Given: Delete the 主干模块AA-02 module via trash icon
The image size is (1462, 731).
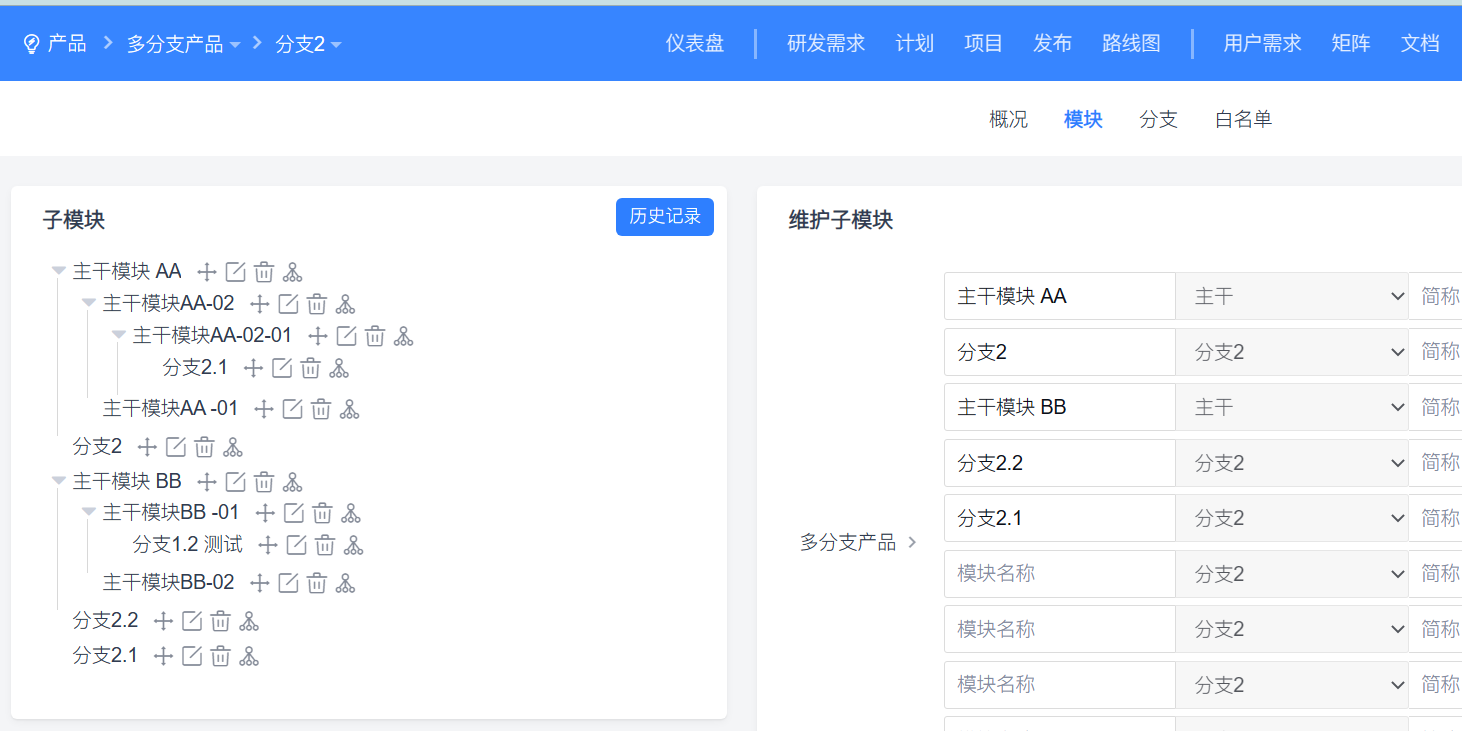Looking at the screenshot, I should tap(316, 304).
